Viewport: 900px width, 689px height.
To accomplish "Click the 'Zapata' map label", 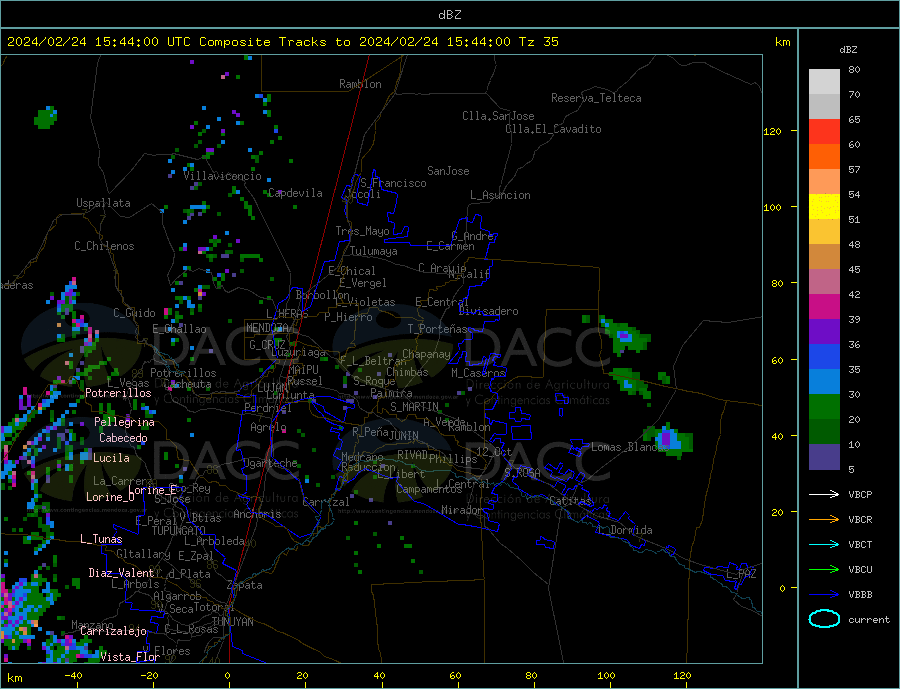I will pyautogui.click(x=245, y=585).
